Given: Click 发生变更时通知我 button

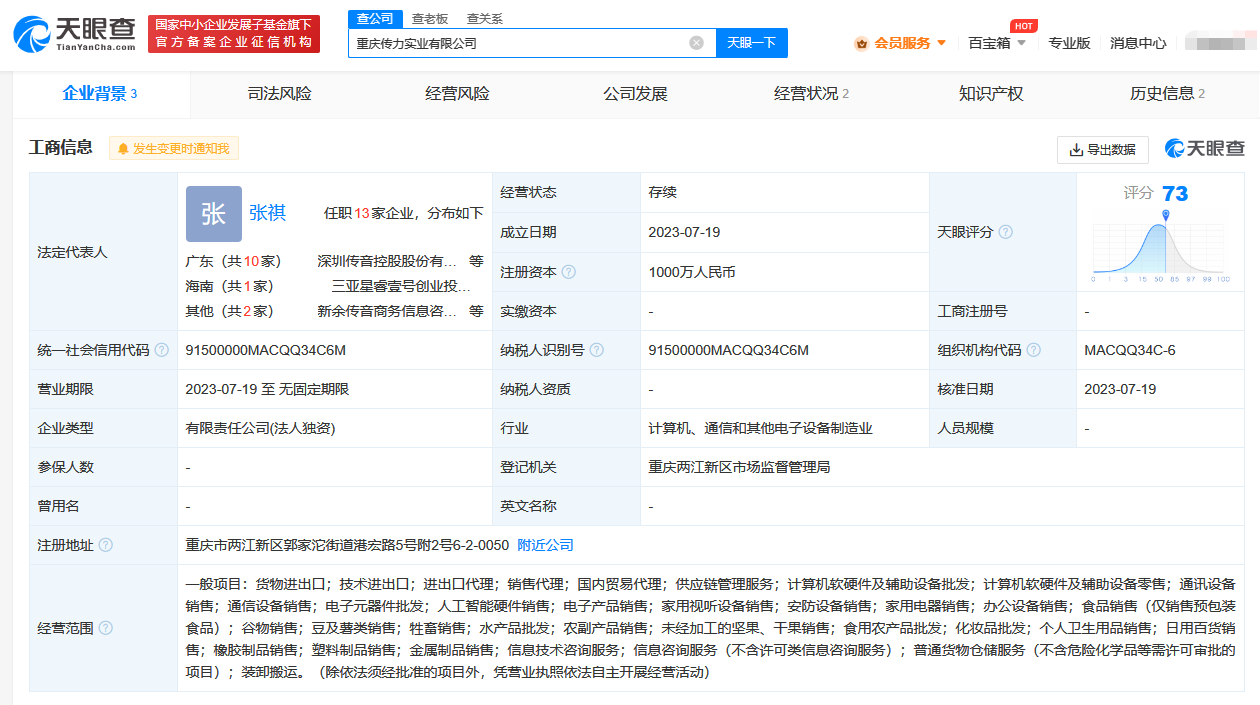Looking at the screenshot, I should pyautogui.click(x=174, y=149).
